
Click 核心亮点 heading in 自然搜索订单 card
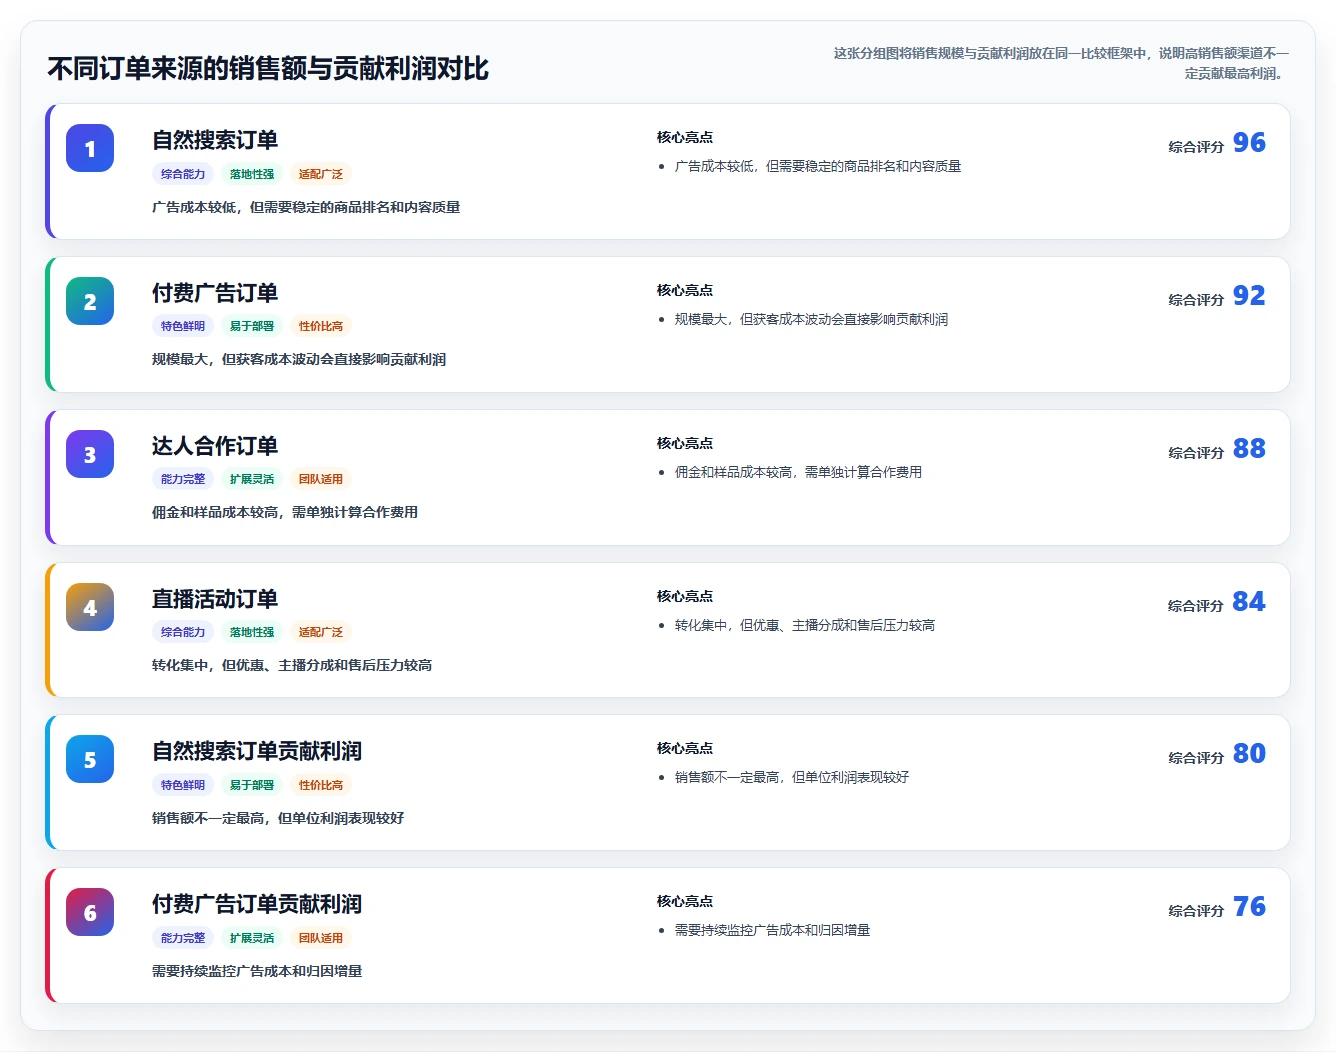tap(685, 137)
